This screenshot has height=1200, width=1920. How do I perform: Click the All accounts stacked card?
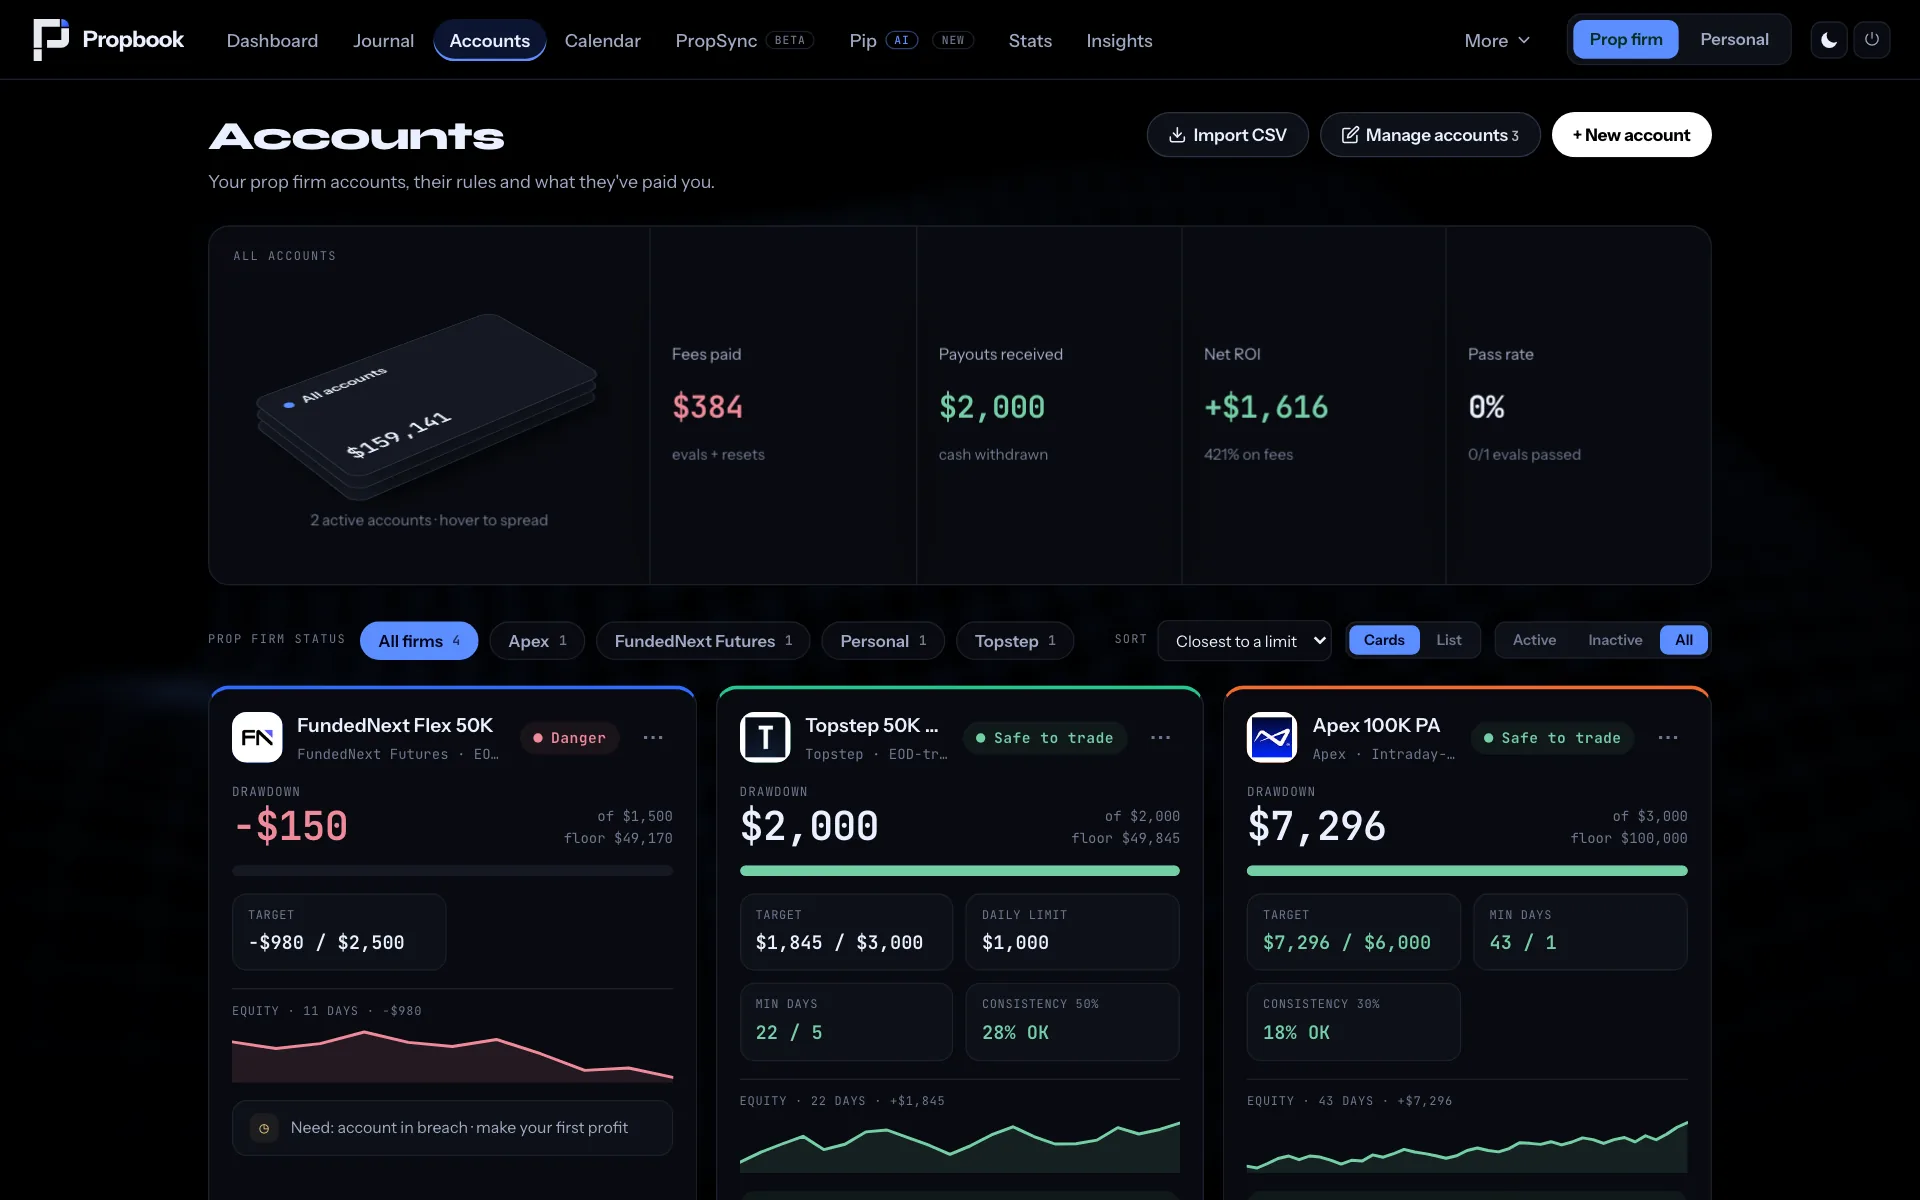[x=427, y=407]
